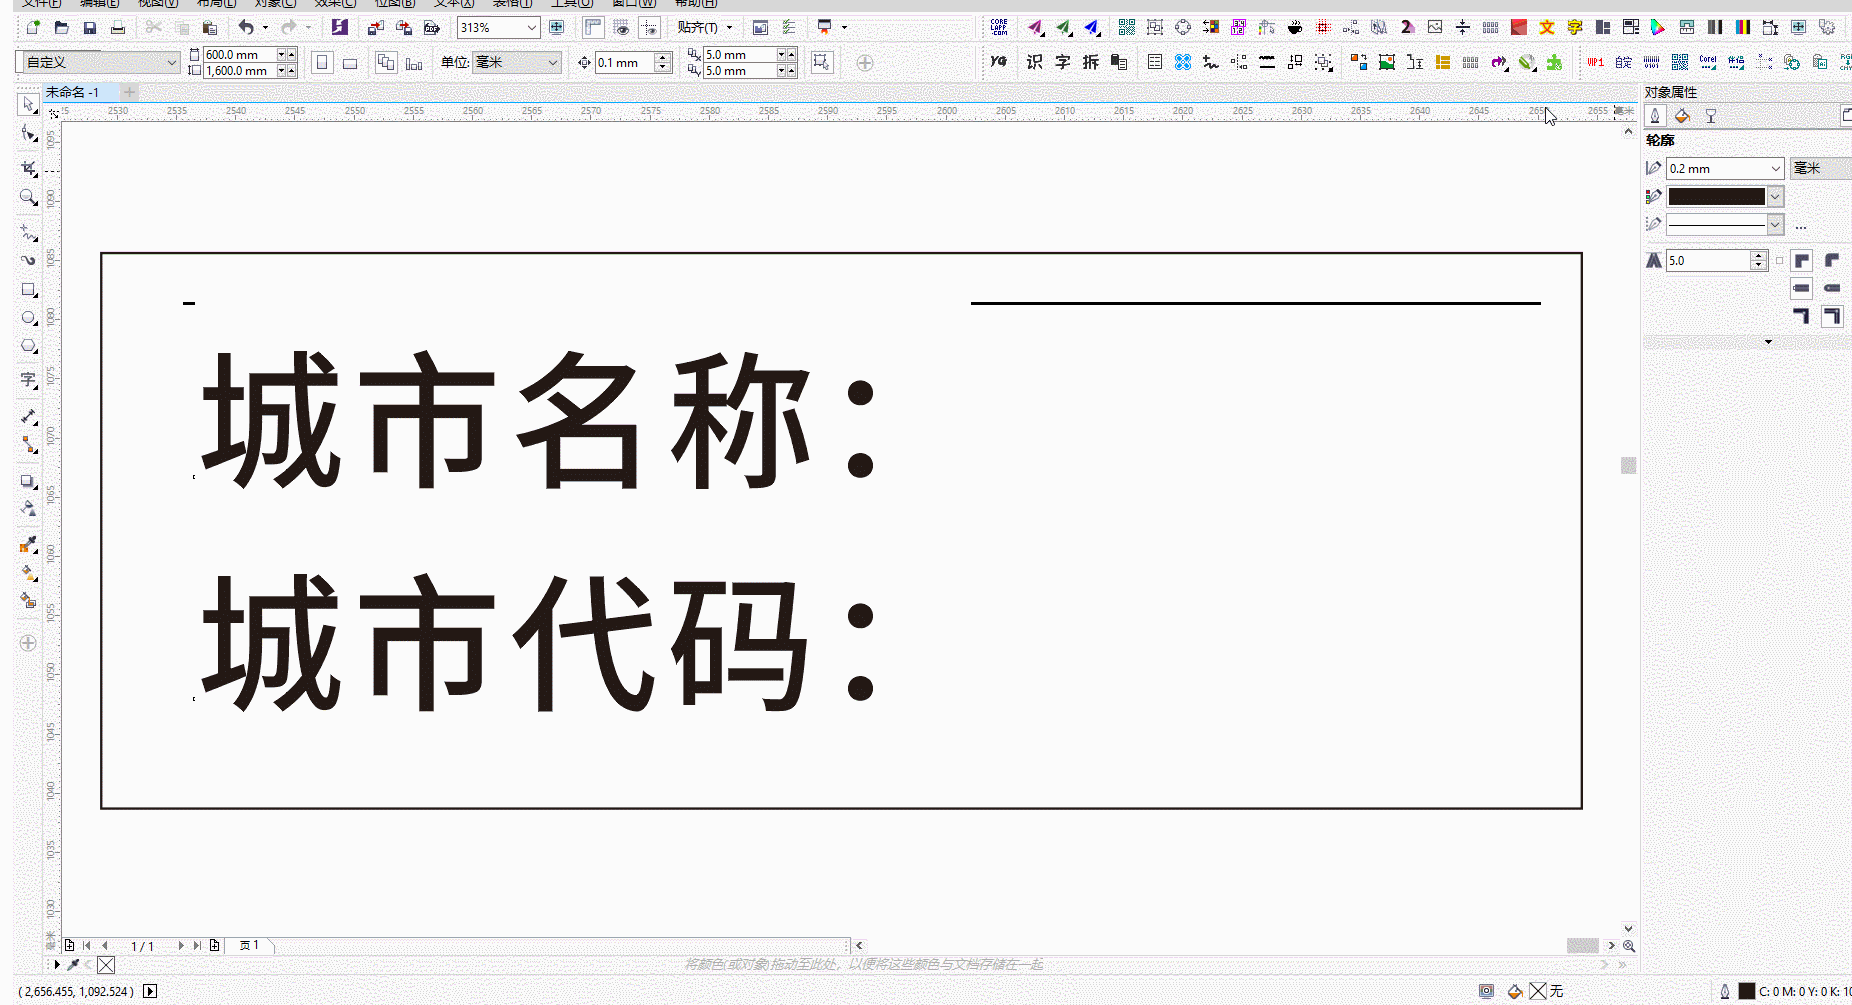Click the coffee cup plugin icon
This screenshot has width=1852, height=1005.
click(x=1295, y=28)
